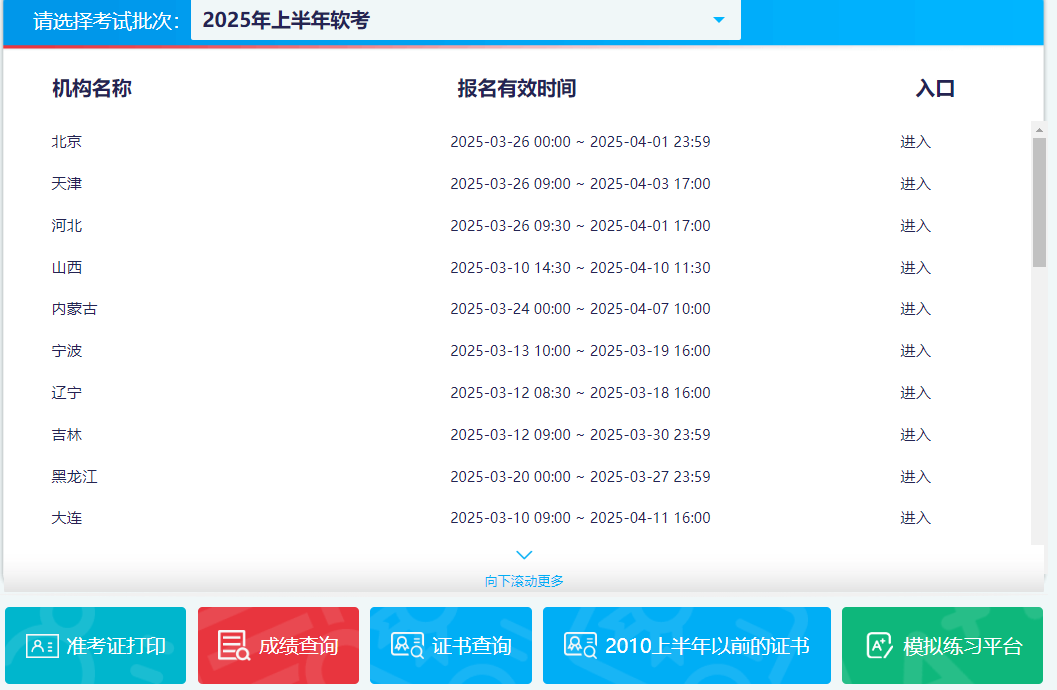Screen dimensions: 1057x690
Task: Click the scrollbar up arrow
Action: [x=1039, y=129]
